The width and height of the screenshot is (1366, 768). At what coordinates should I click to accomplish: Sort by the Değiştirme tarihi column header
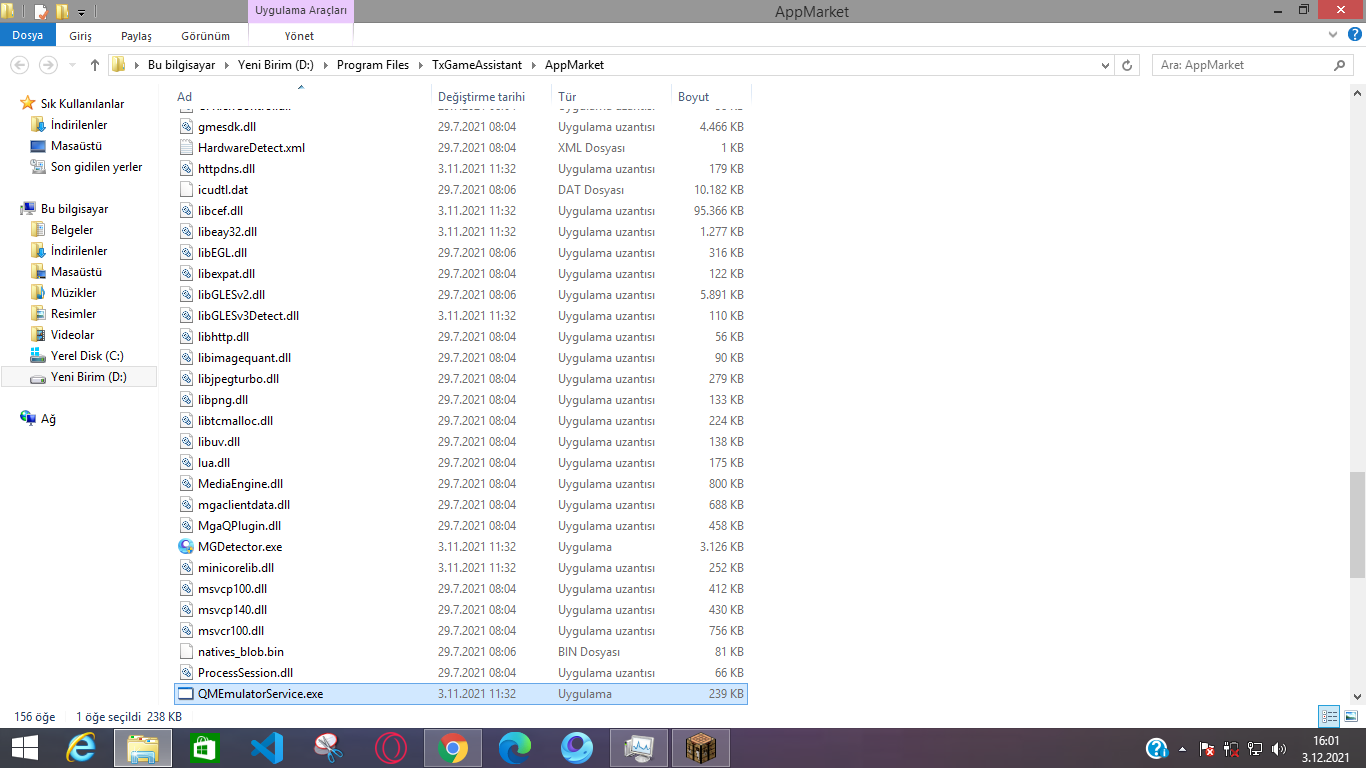pyautogui.click(x=491, y=97)
